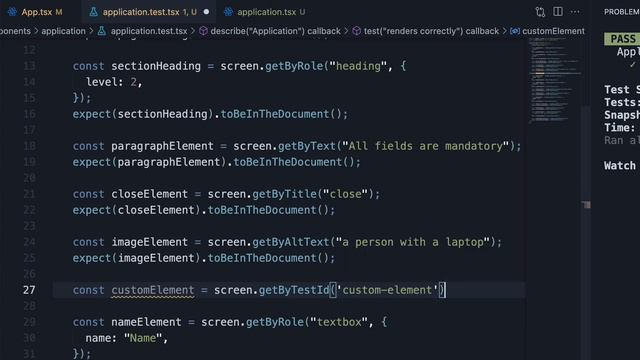Click sectionHeading variable on line 13
Viewport: 640px width, 360px height.
pos(156,66)
